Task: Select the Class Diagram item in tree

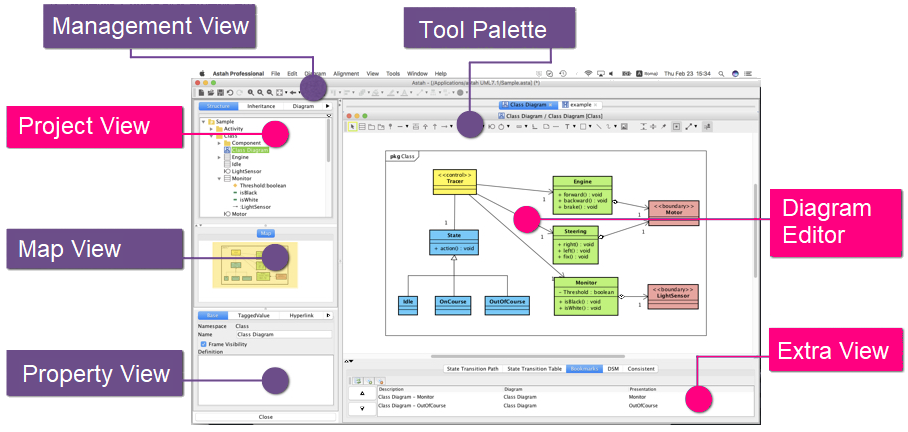Action: click(250, 150)
